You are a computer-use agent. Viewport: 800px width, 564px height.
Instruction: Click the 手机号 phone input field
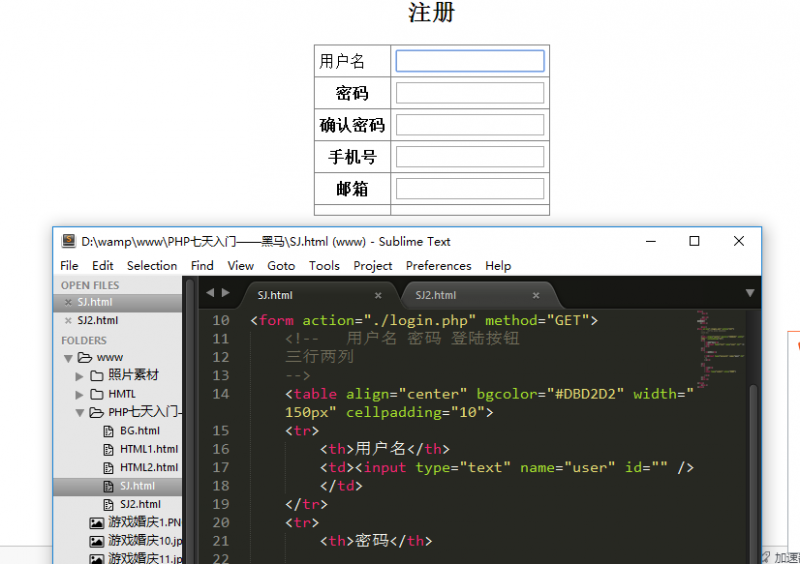[x=470, y=157]
